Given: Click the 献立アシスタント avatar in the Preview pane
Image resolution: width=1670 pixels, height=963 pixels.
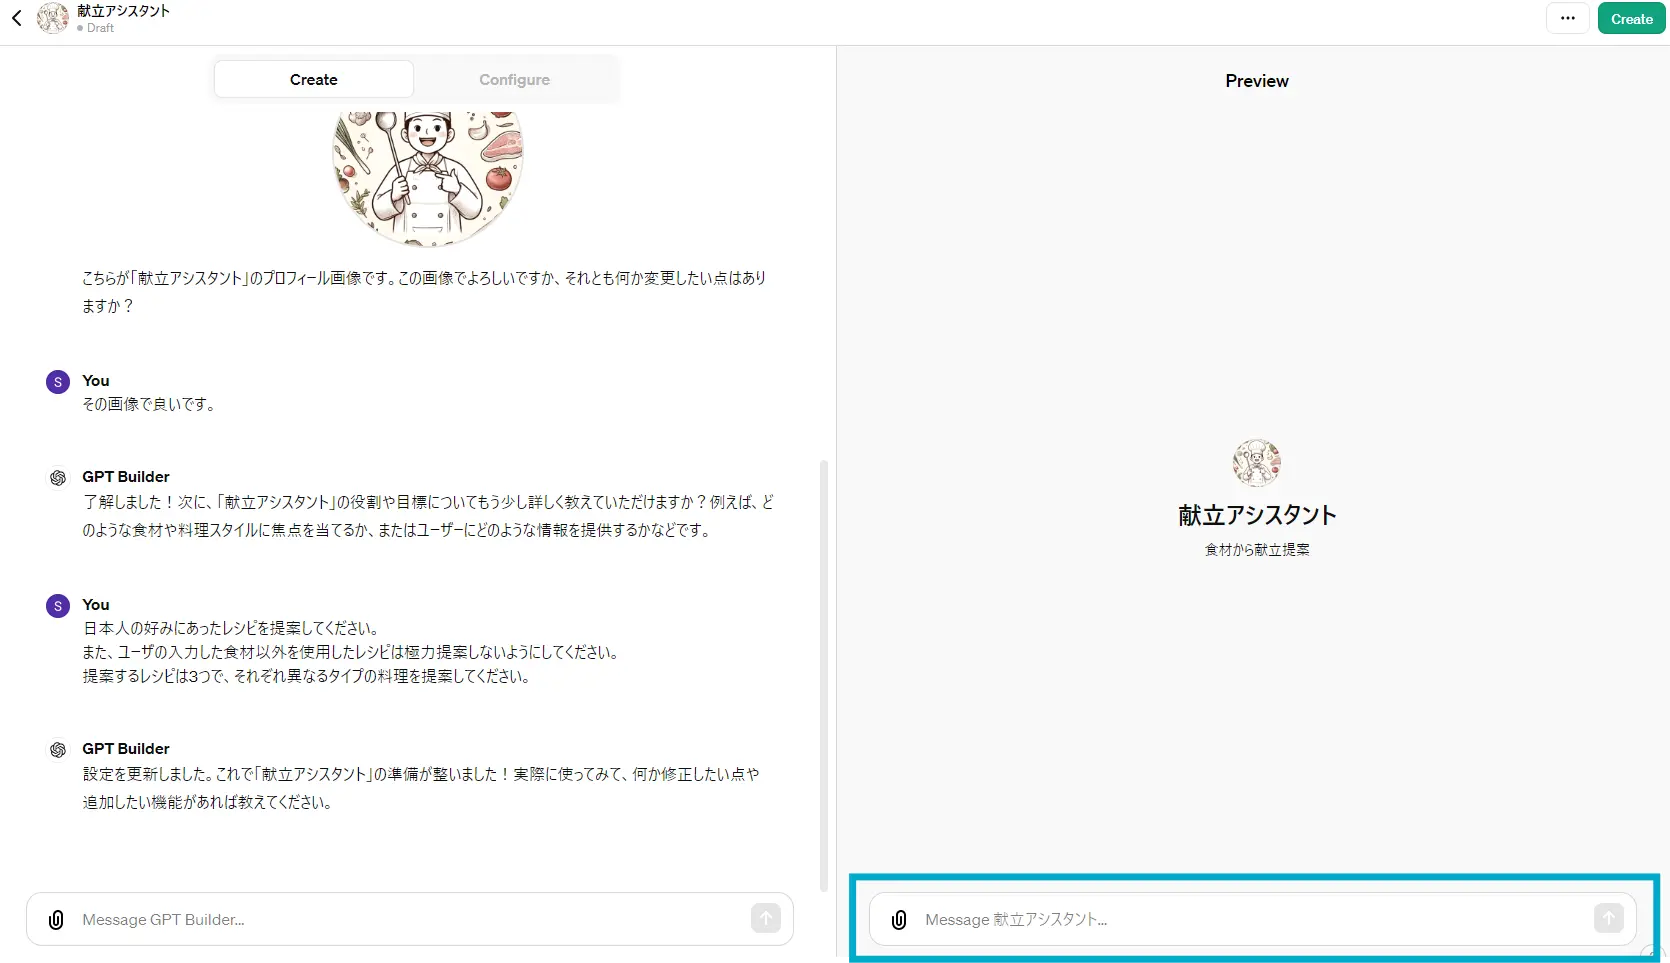Looking at the screenshot, I should (x=1256, y=462).
